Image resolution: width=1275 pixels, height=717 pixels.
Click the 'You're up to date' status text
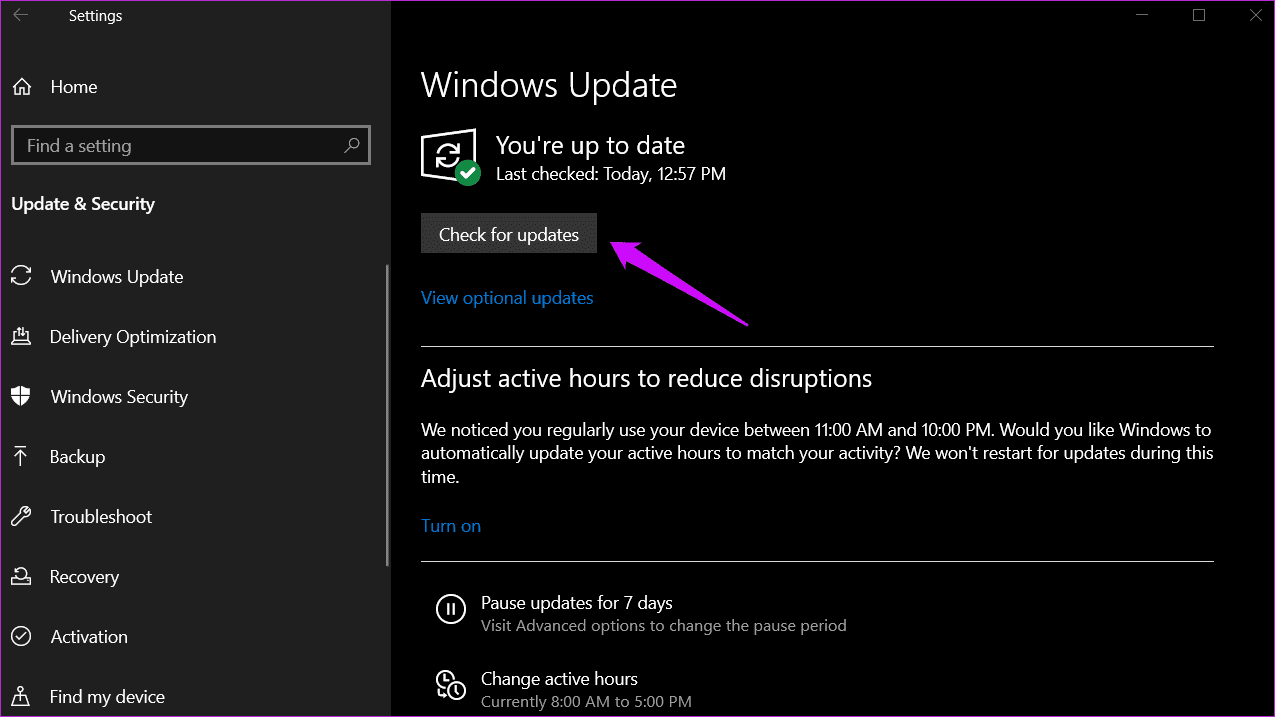(x=590, y=145)
